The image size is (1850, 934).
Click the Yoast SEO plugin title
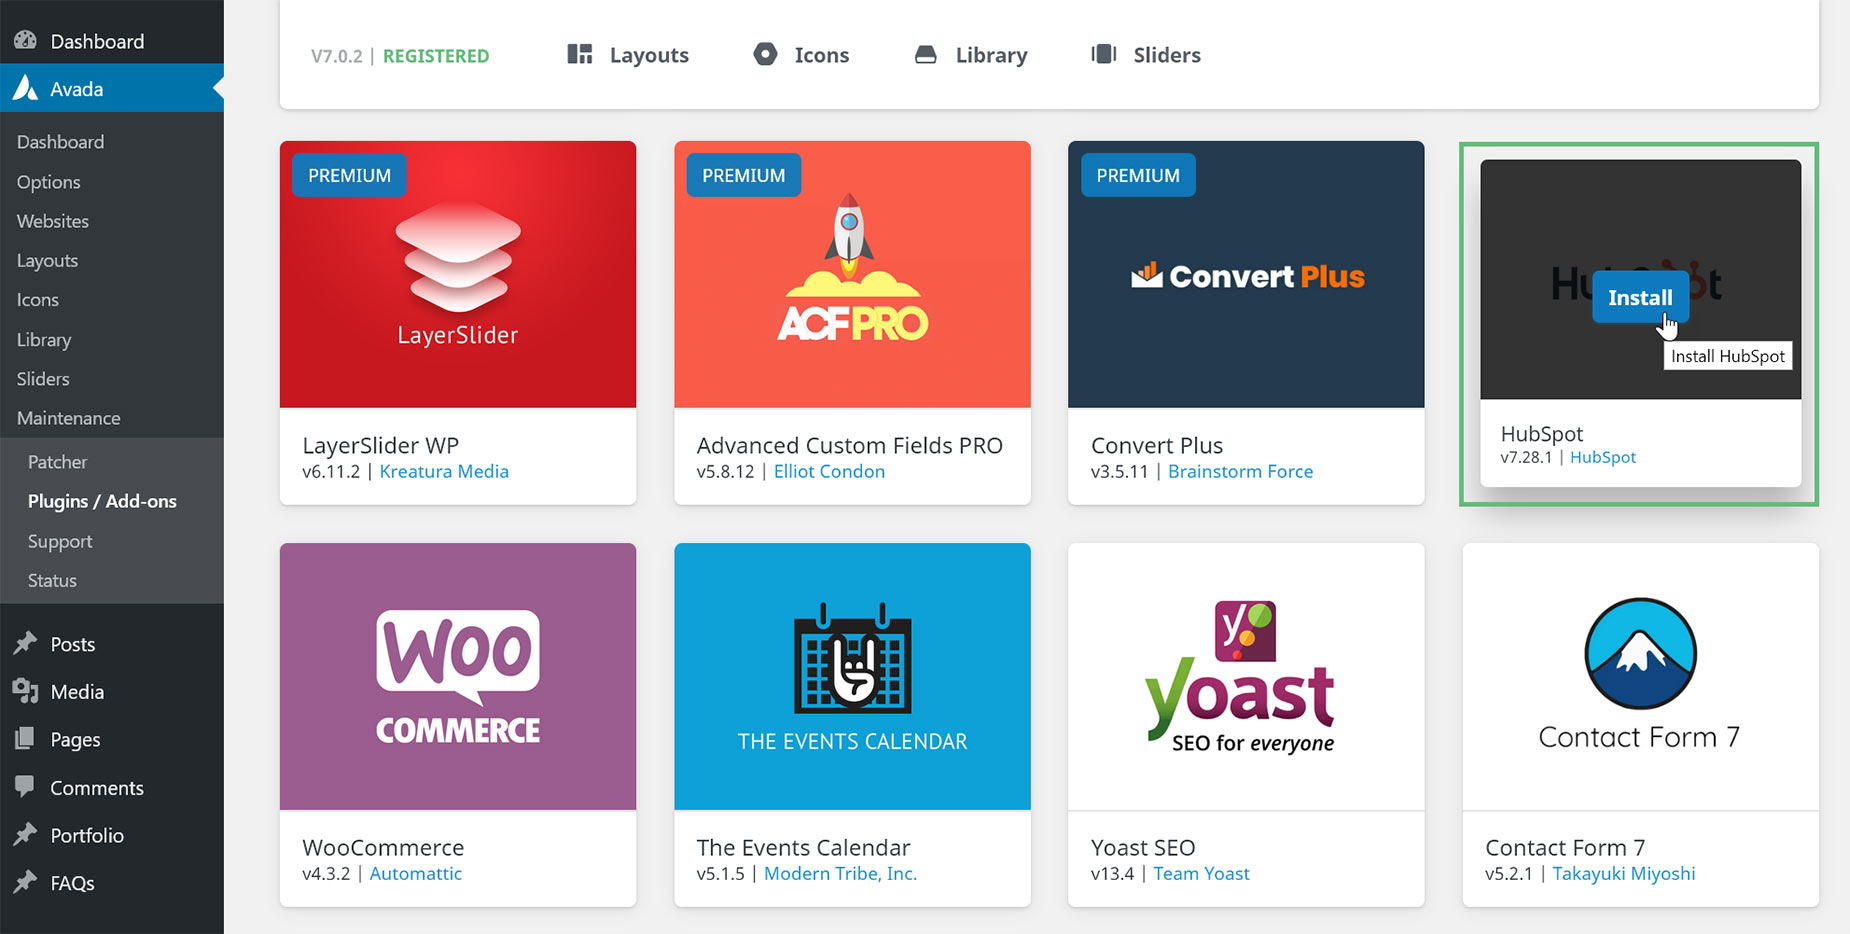pyautogui.click(x=1143, y=847)
